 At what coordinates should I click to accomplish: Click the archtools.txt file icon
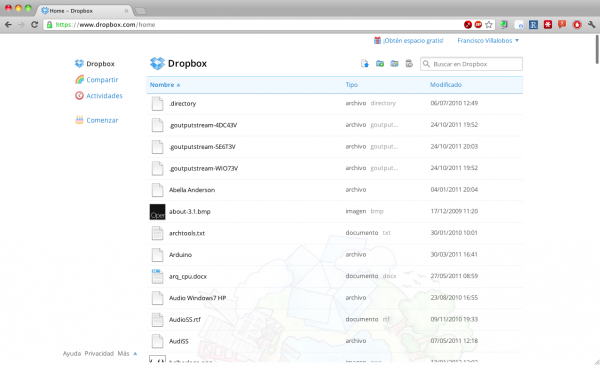point(157,233)
